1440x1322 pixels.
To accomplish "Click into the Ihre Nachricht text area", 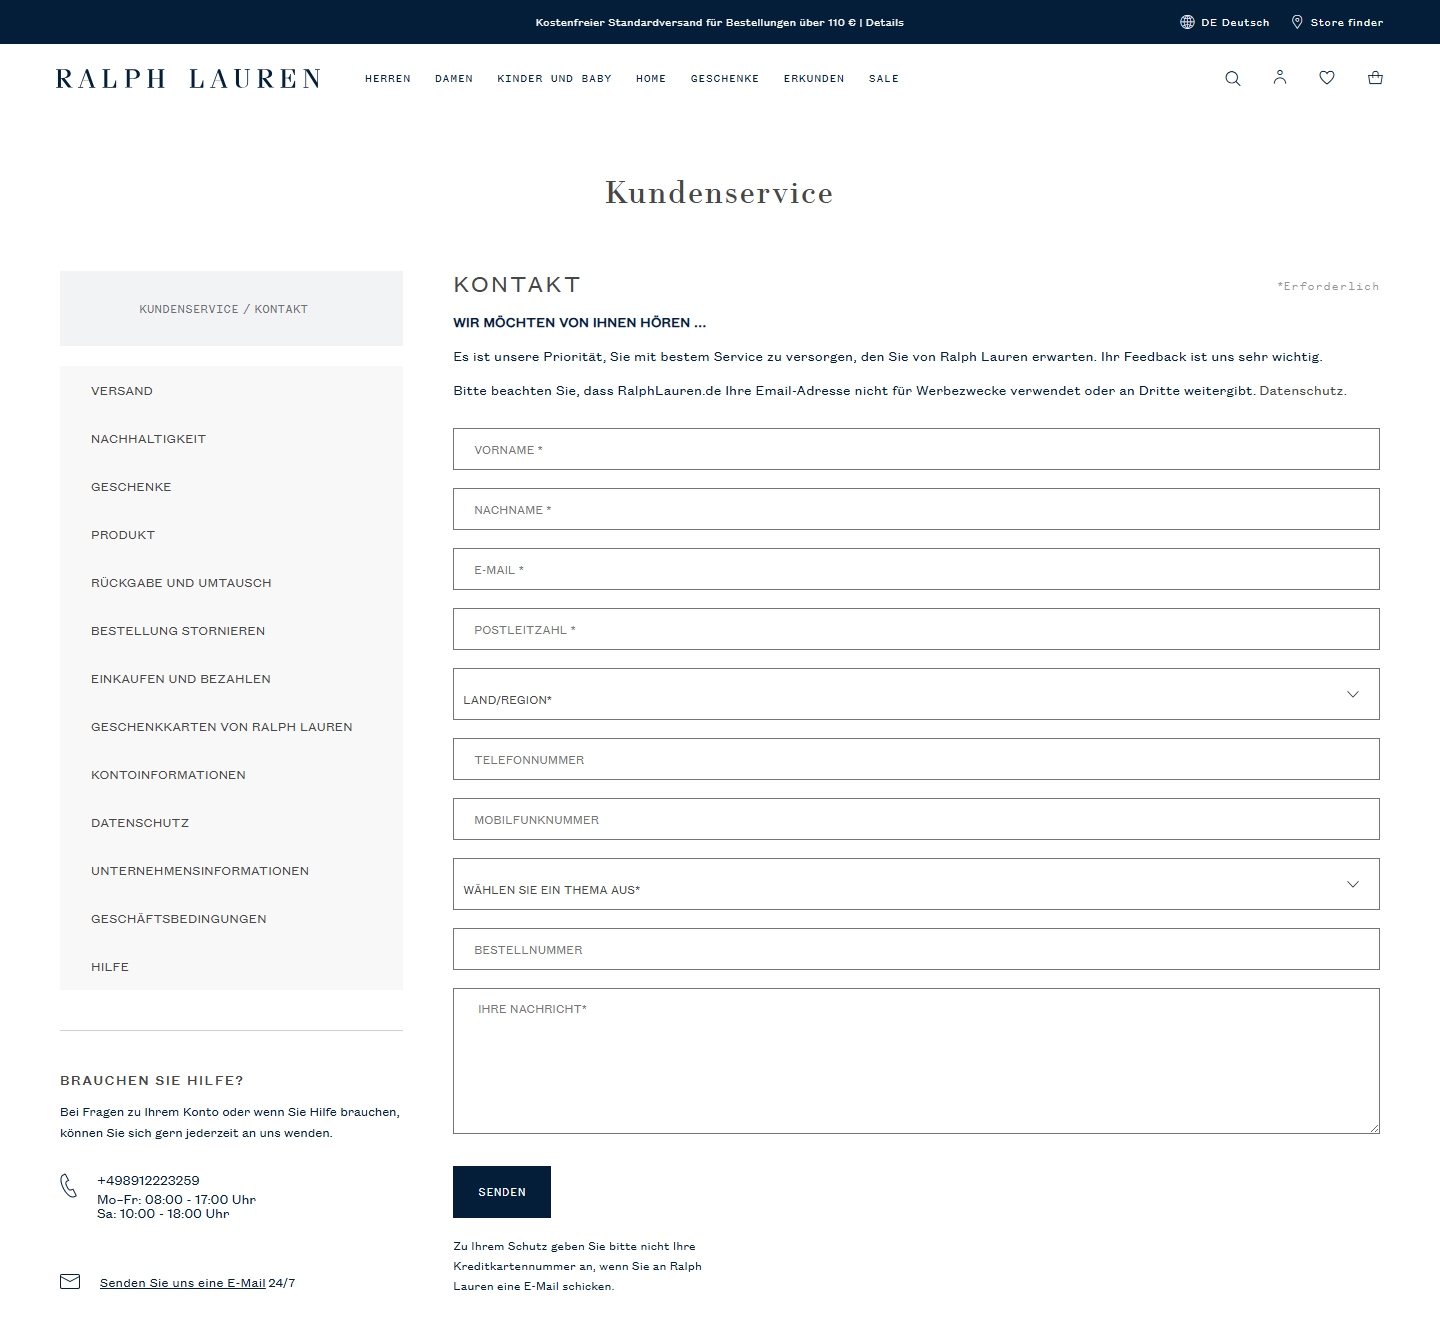I will click(916, 1061).
